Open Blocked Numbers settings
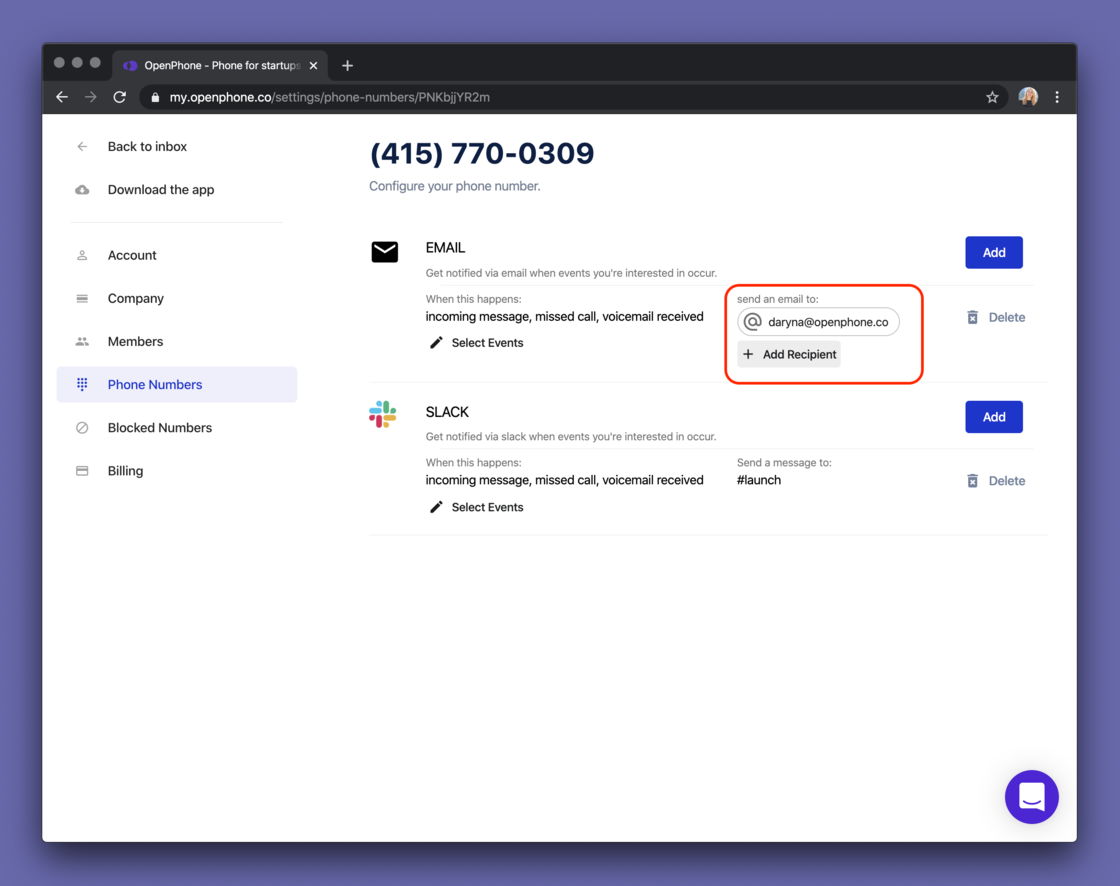Screen dimensions: 1120x886 click(x=160, y=428)
